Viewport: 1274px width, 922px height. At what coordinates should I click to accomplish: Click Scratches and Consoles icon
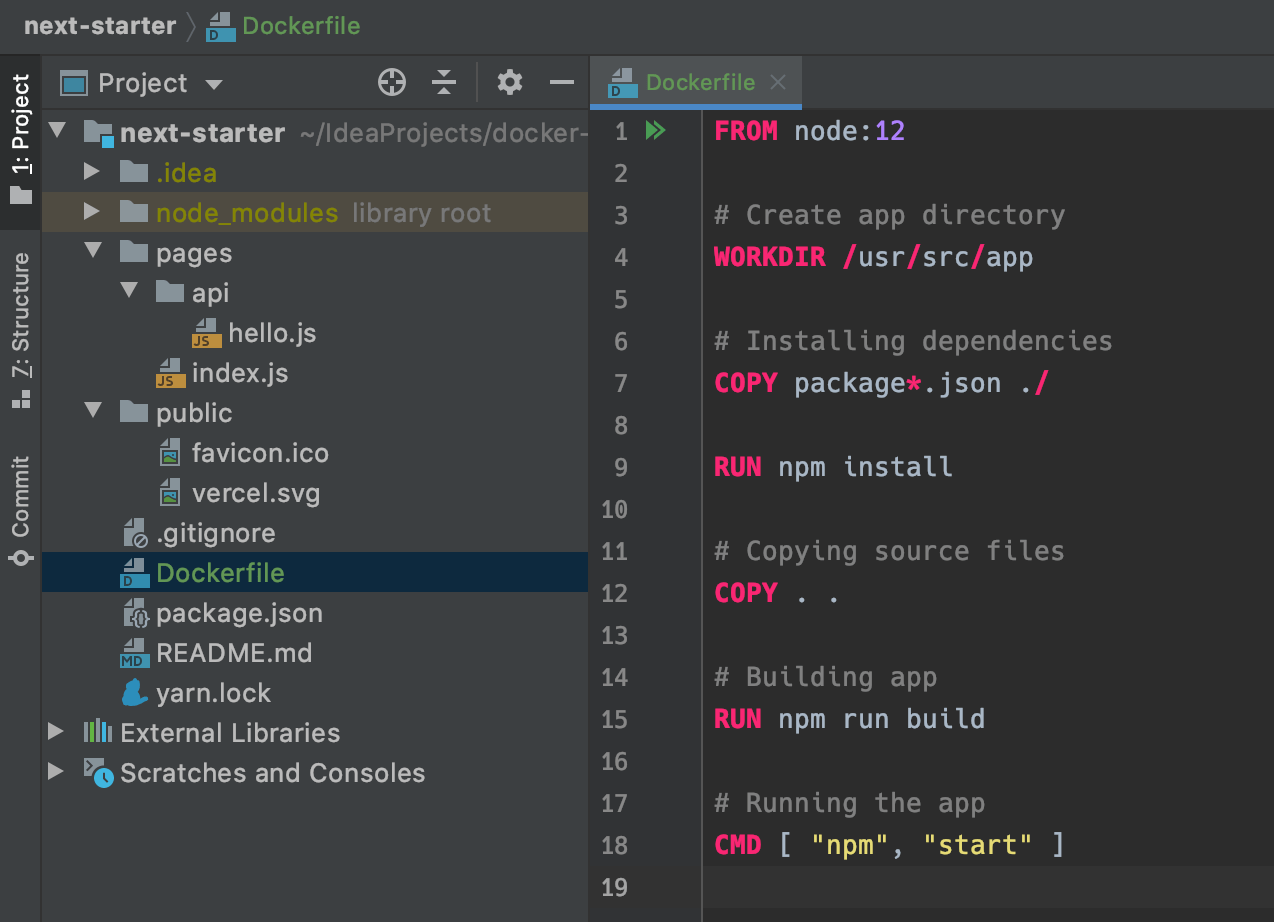point(98,773)
